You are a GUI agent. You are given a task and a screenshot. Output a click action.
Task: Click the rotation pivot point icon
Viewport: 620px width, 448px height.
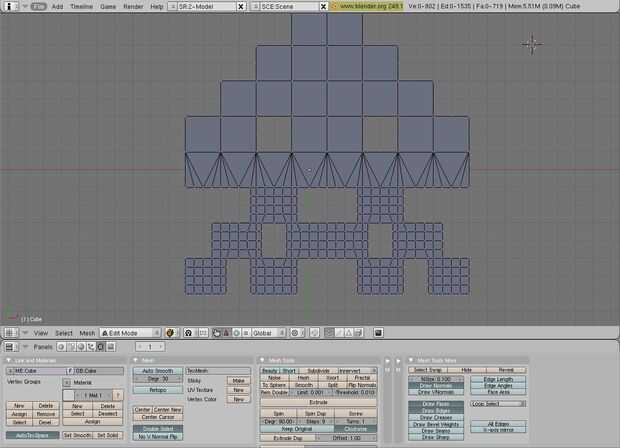[189, 333]
